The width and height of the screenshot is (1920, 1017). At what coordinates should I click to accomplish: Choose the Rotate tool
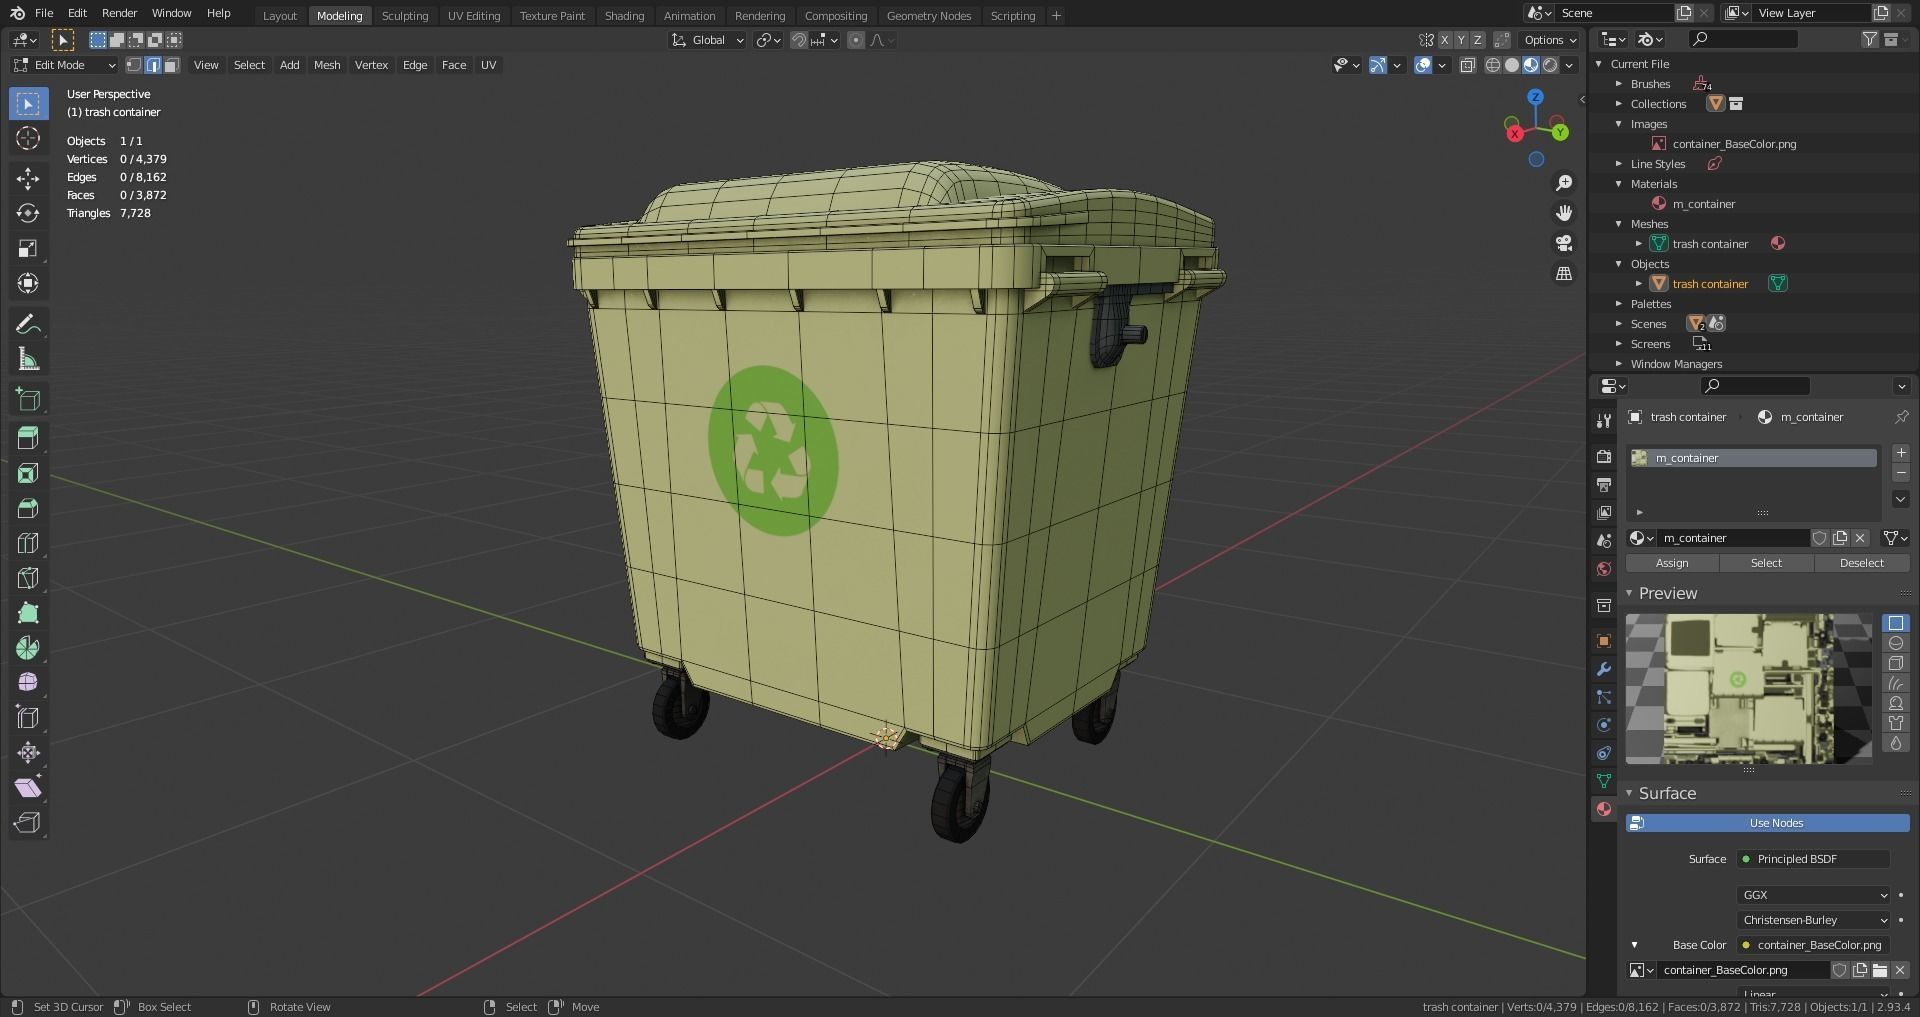[x=28, y=213]
